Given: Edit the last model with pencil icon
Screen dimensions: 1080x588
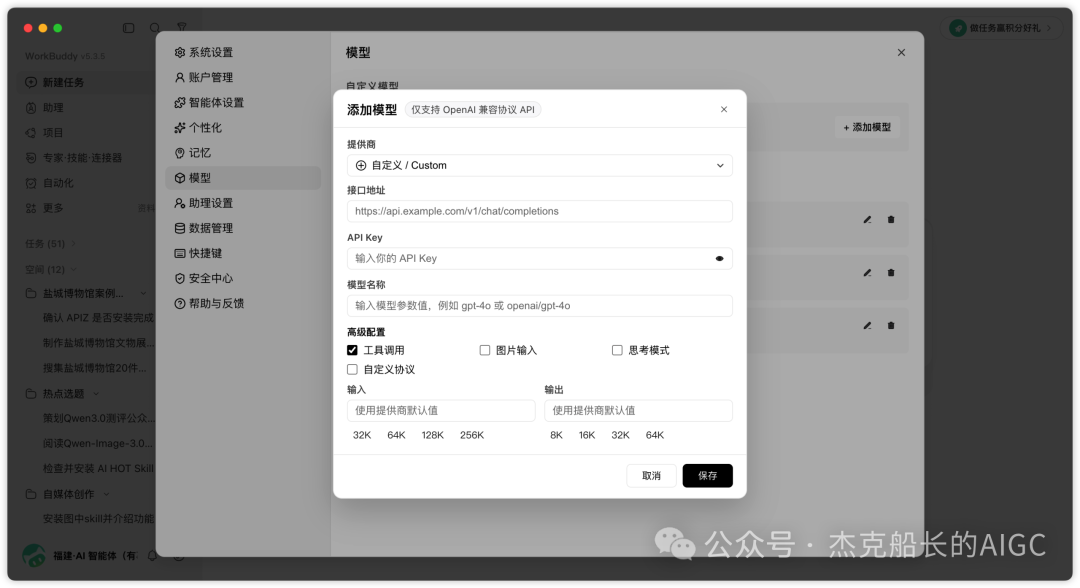Looking at the screenshot, I should [867, 326].
